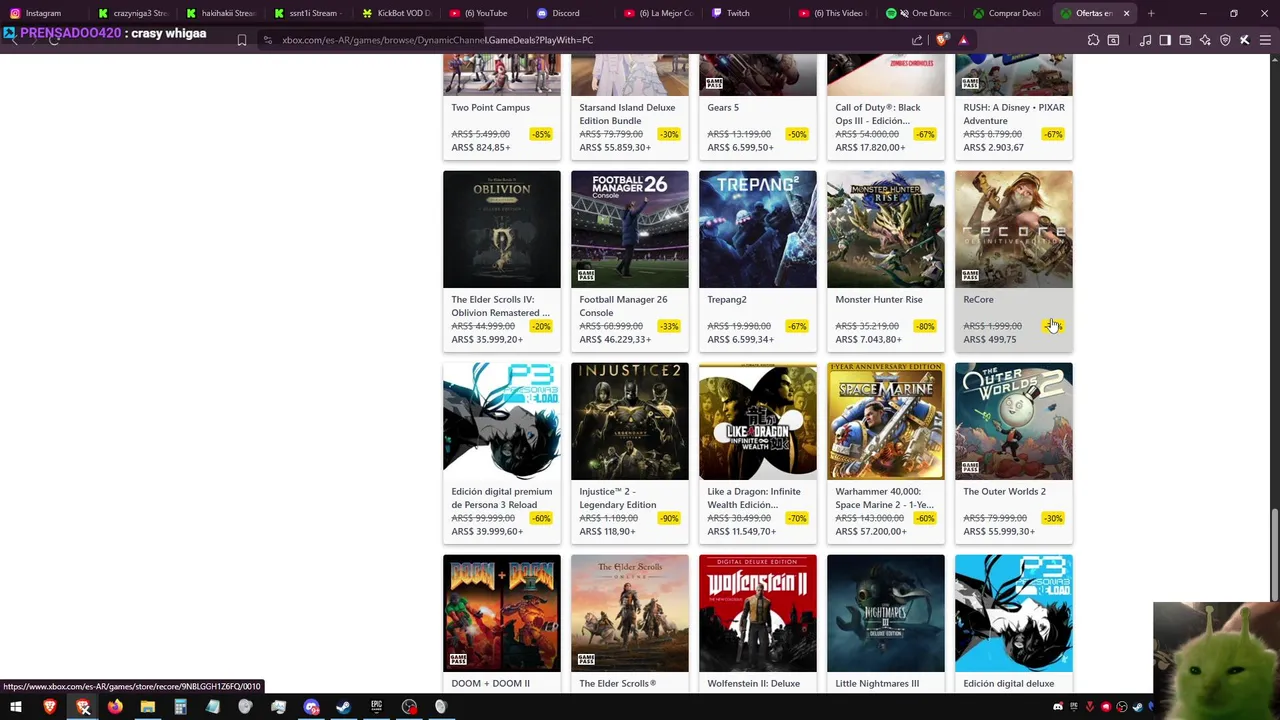1280x720 pixels.
Task: Open Like a Dragon Infinite Wealth cover
Action: tap(758, 421)
